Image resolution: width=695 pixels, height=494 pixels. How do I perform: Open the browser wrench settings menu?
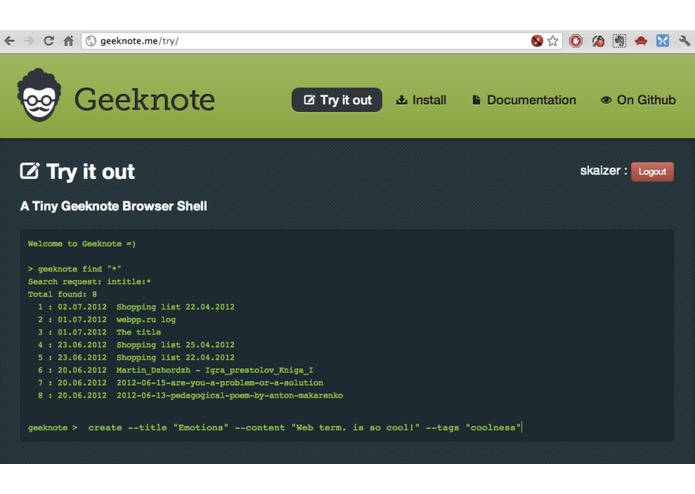[684, 41]
